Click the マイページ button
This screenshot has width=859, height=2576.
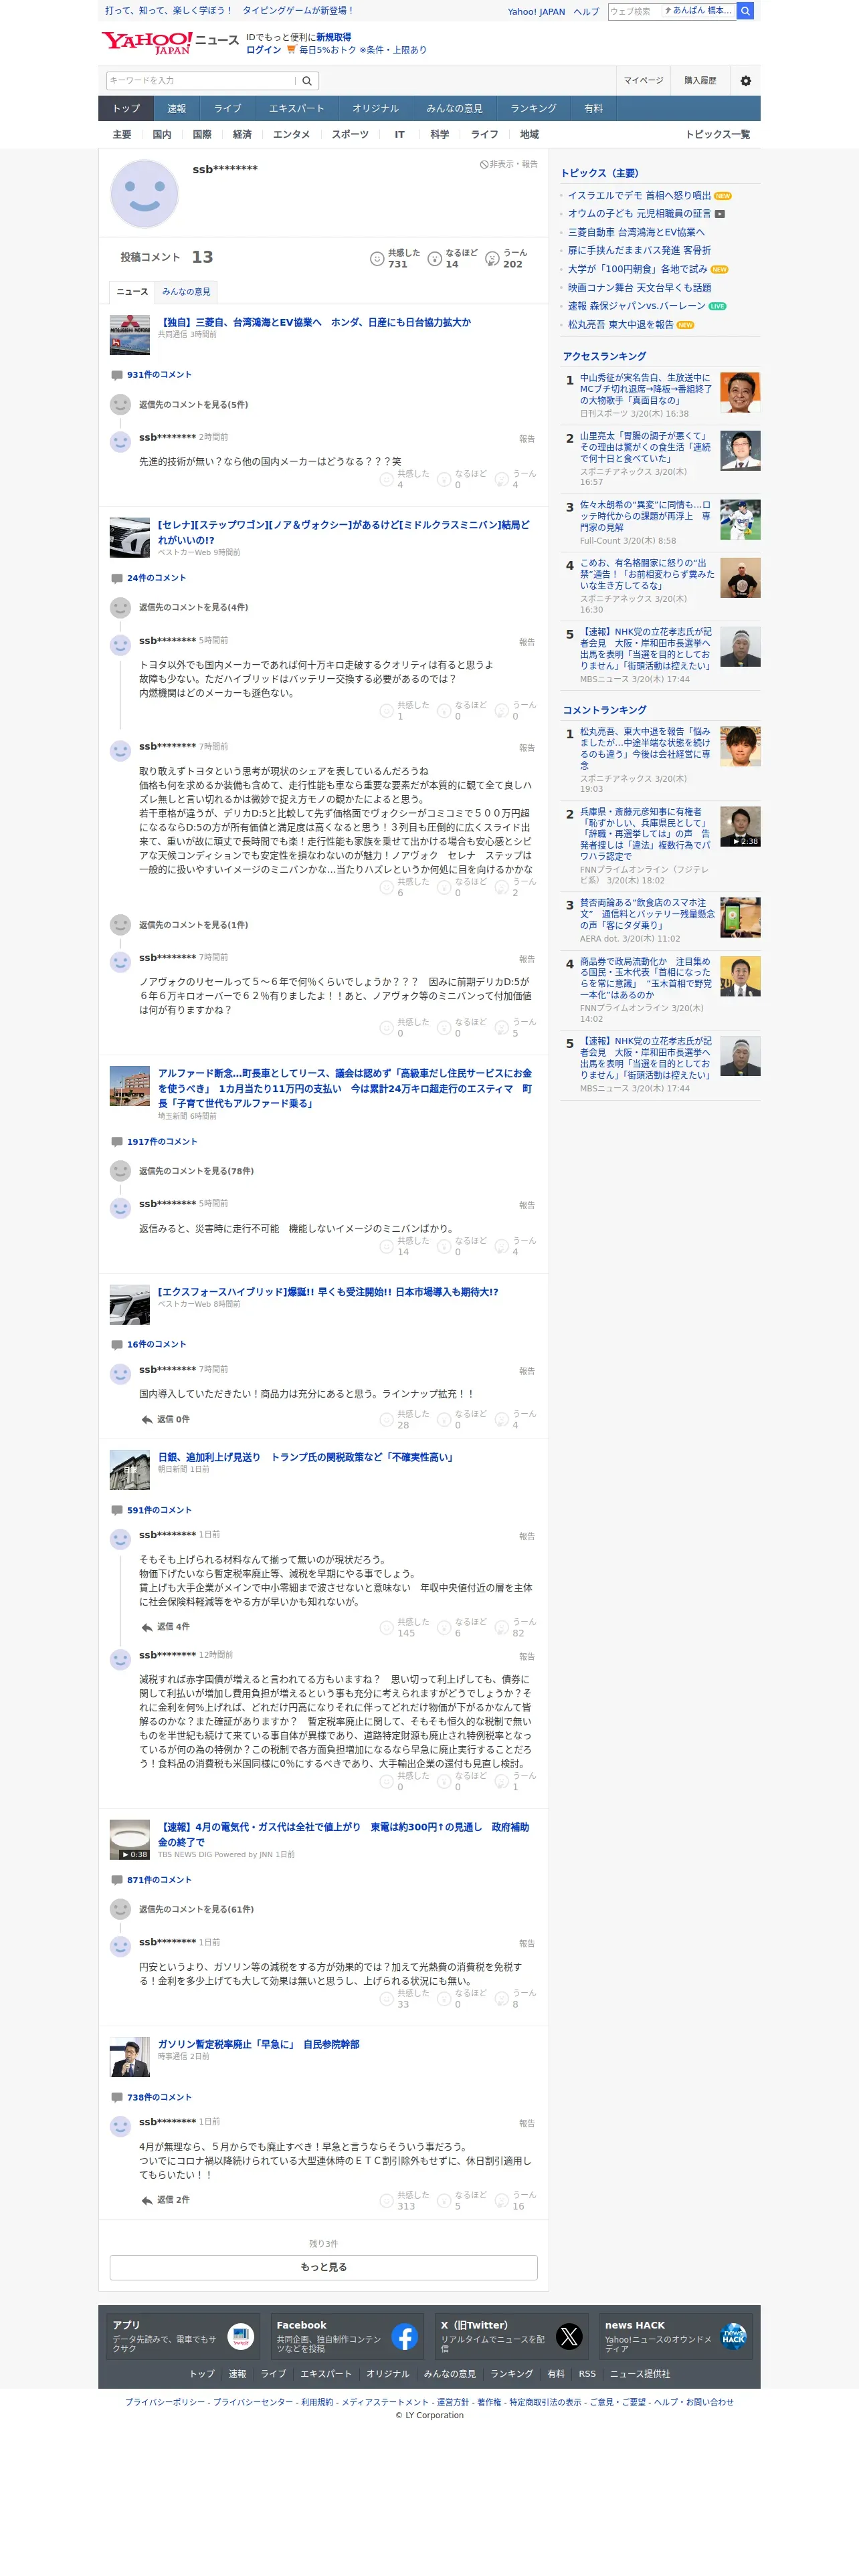[643, 81]
